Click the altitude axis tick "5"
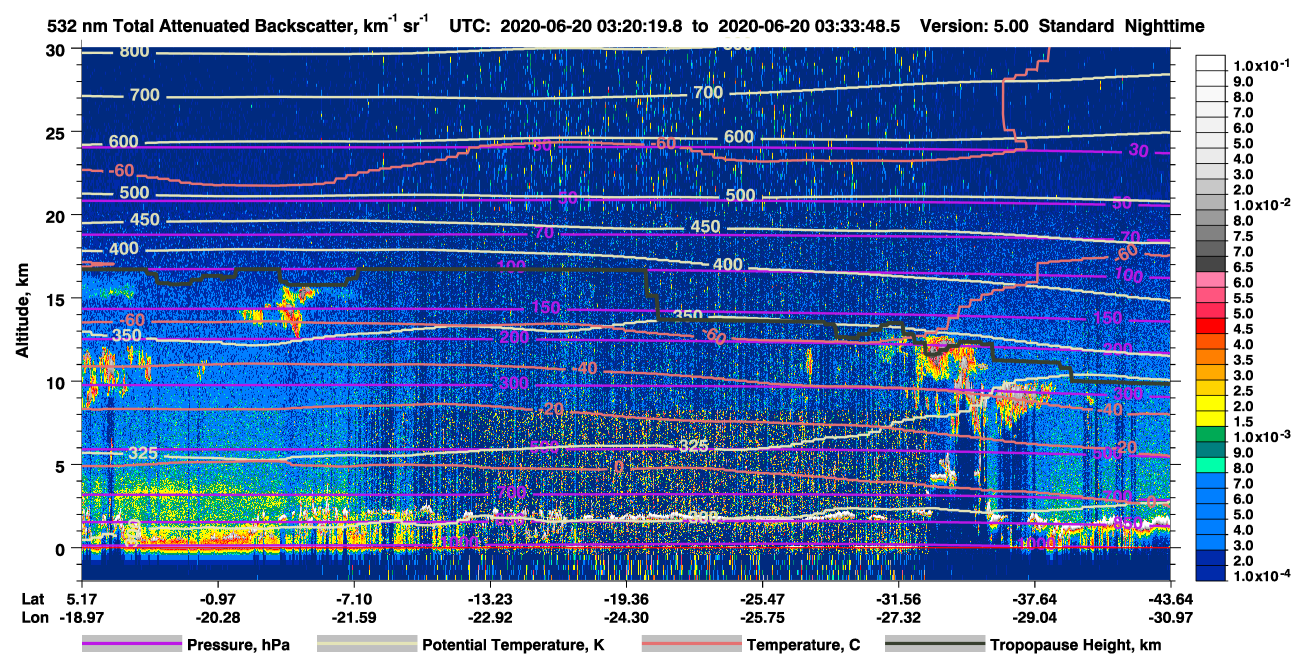Image resolution: width=1300 pixels, height=667 pixels. (62, 465)
